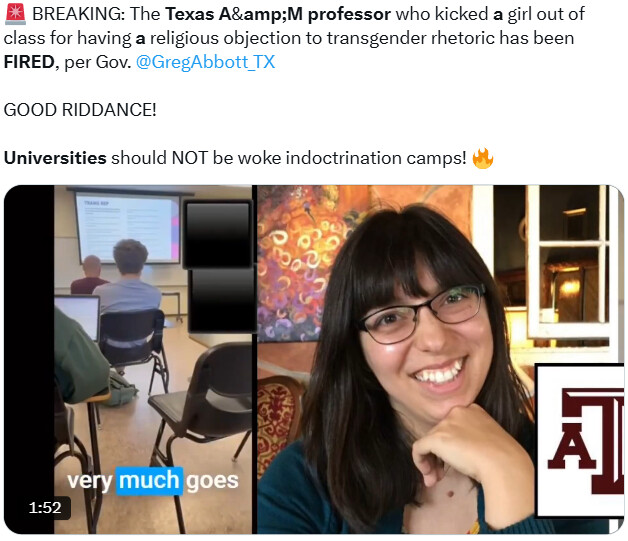The width and height of the screenshot is (628, 541).
Task: Click the bold word "FIRED"
Action: pos(29,62)
